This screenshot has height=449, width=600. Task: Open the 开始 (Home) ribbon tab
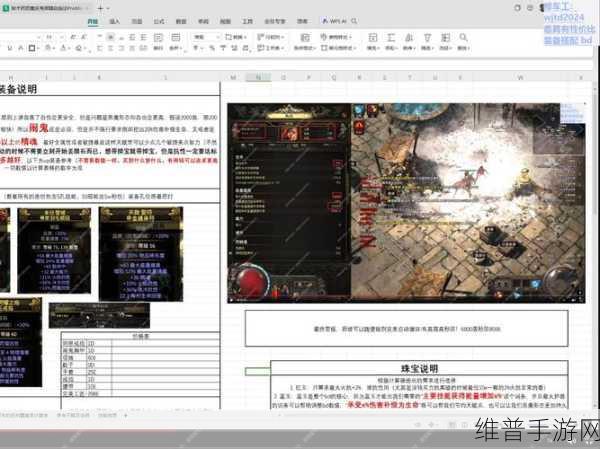[x=93, y=21]
